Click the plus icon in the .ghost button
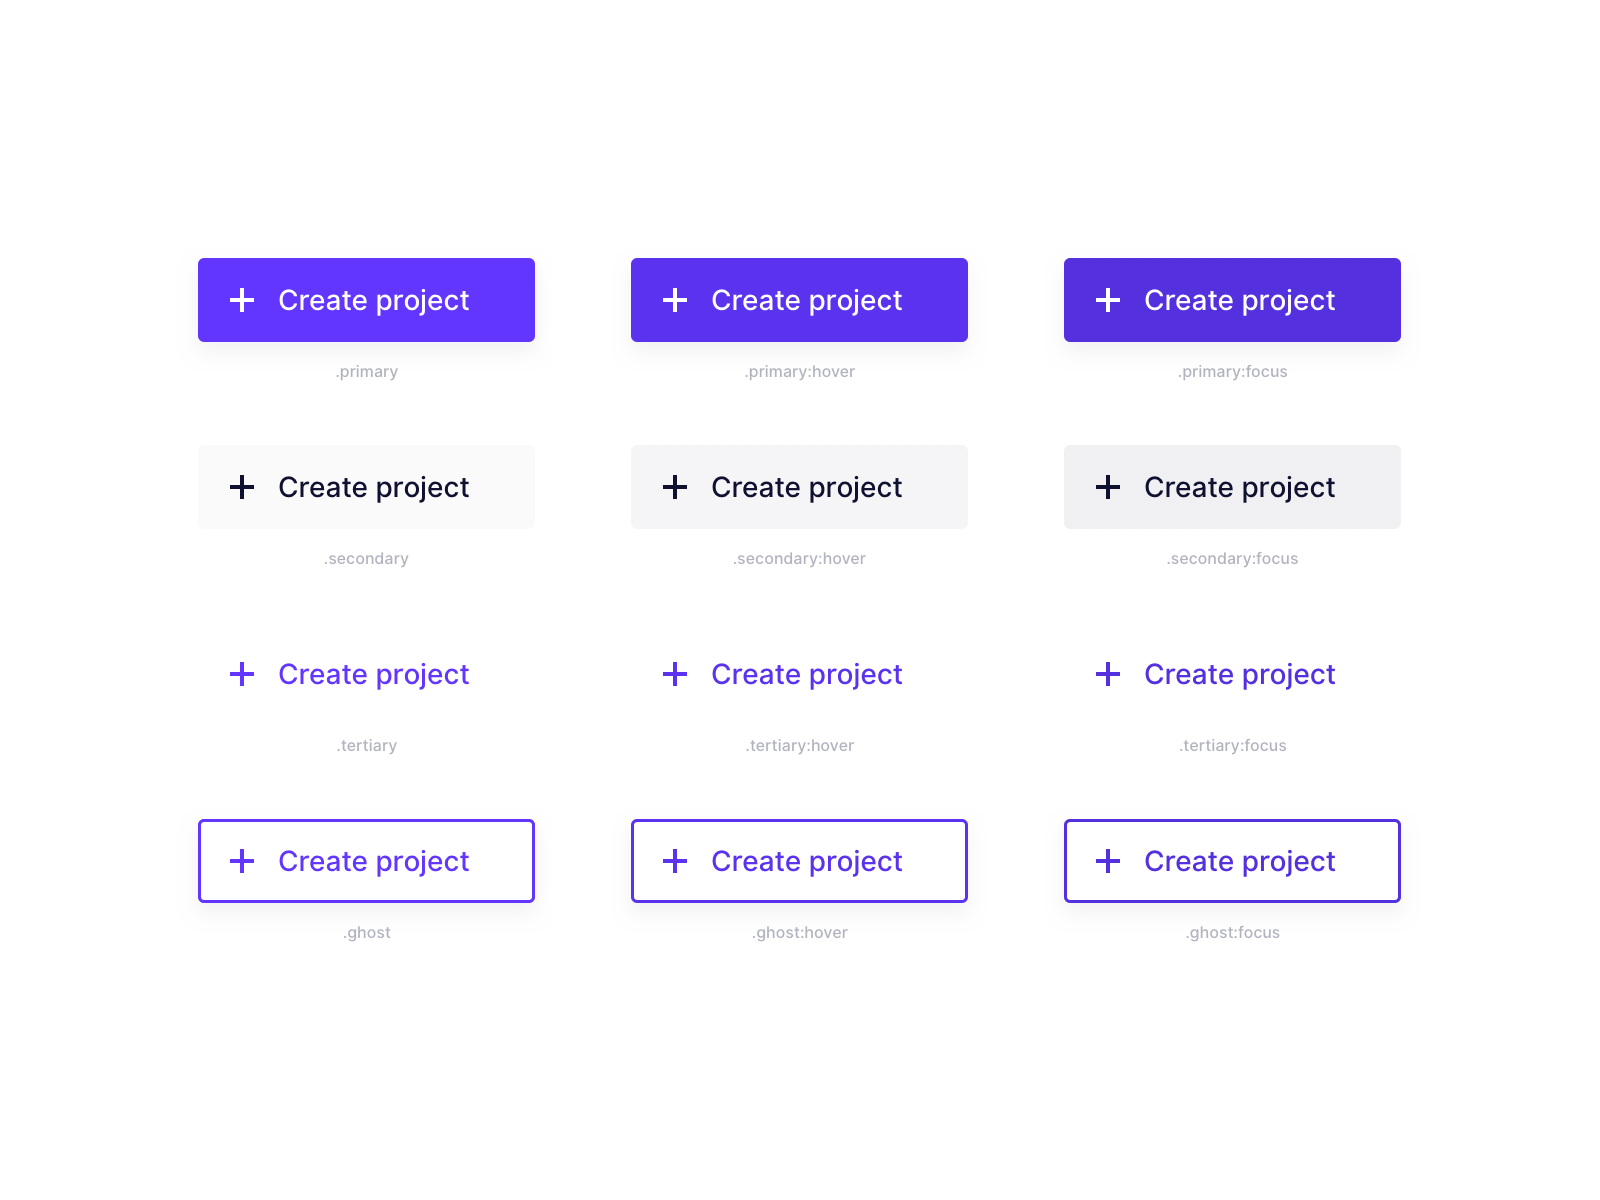The width and height of the screenshot is (1600, 1200). coord(242,861)
